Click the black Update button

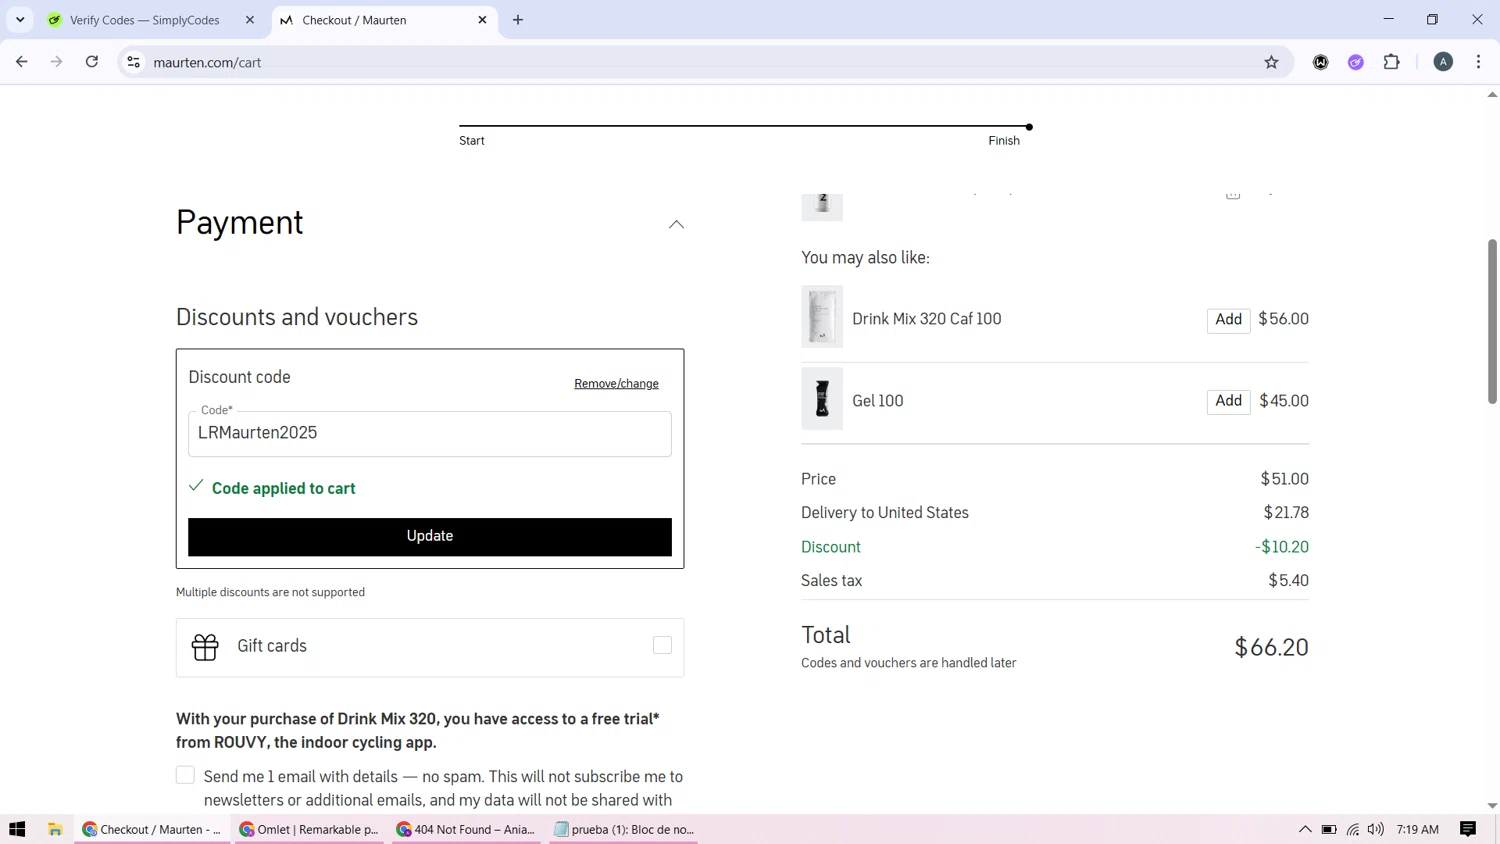pyautogui.click(x=430, y=536)
